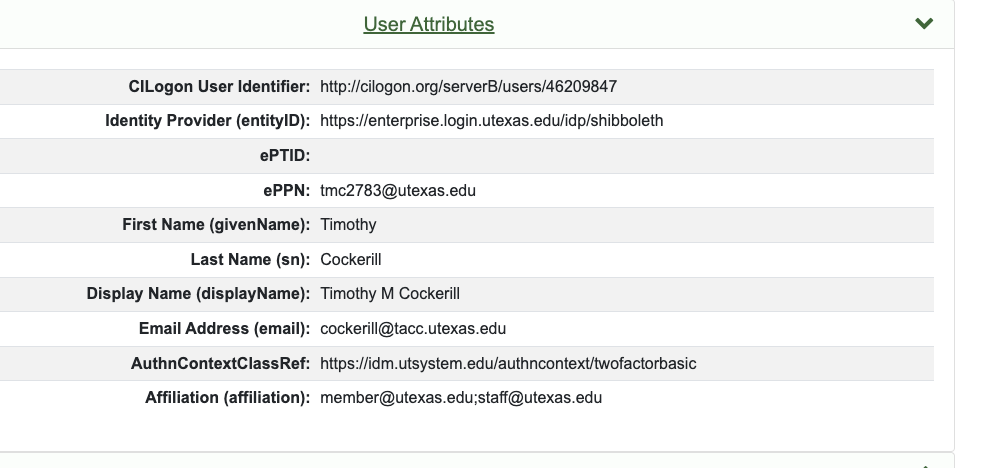Screen dimensions: 982x468
Task: Click the affiliation value member@utexas.edu;staff@utexas.edu
Action: pyautogui.click(x=461, y=398)
